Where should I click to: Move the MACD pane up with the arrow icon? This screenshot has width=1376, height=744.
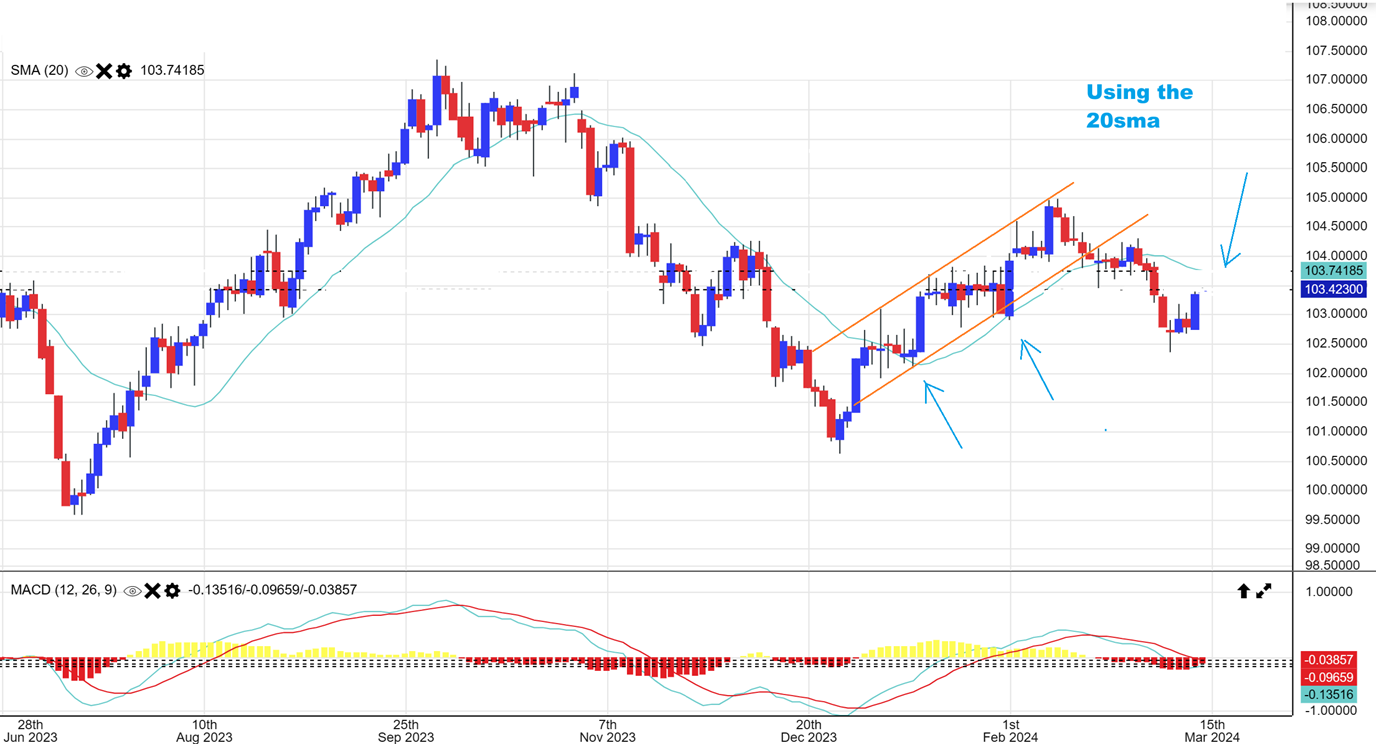pos(1244,591)
